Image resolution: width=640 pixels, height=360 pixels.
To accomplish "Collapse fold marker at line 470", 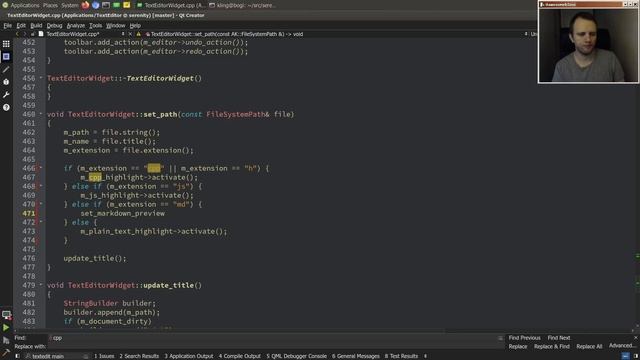I will click(41, 204).
